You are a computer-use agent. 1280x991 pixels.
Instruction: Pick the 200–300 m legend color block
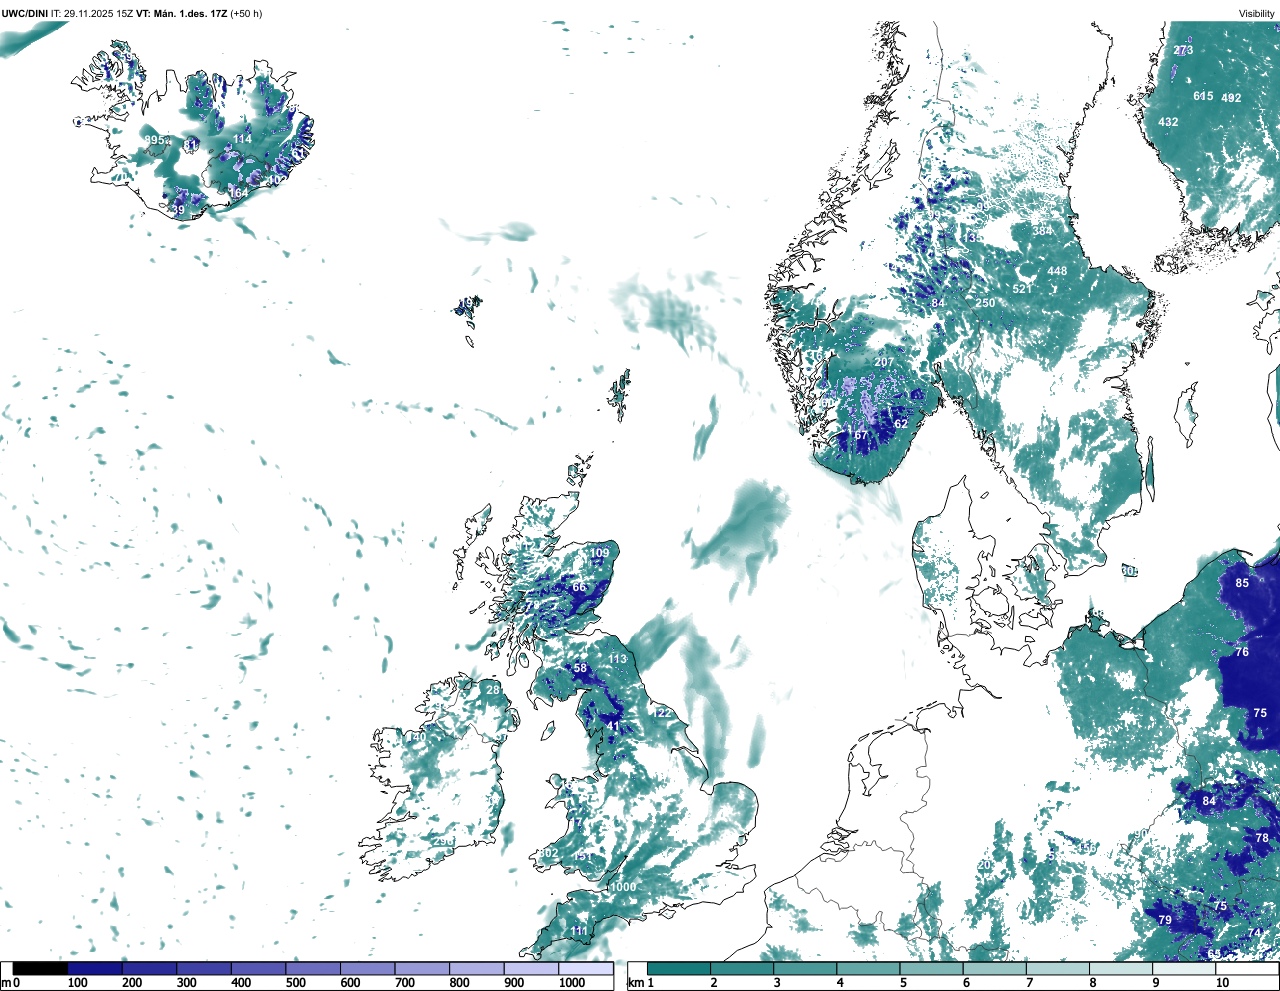click(x=149, y=968)
